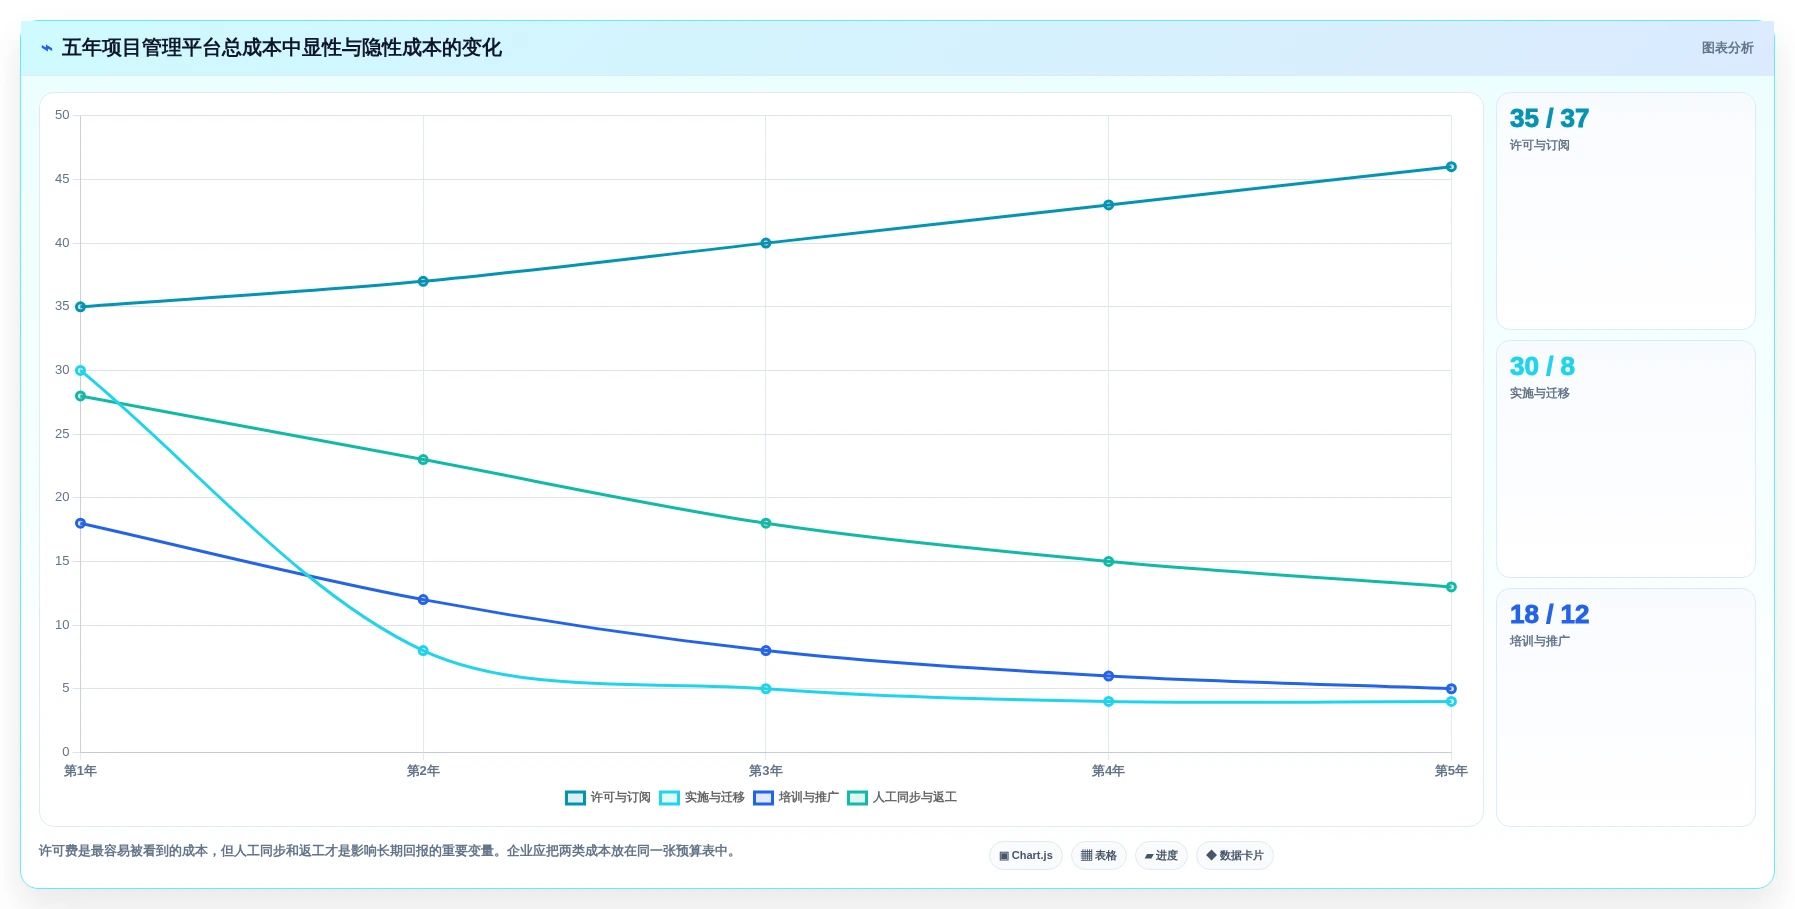Toggle the 人工同步与返工 legend series
This screenshot has height=909, width=1795.
click(902, 798)
